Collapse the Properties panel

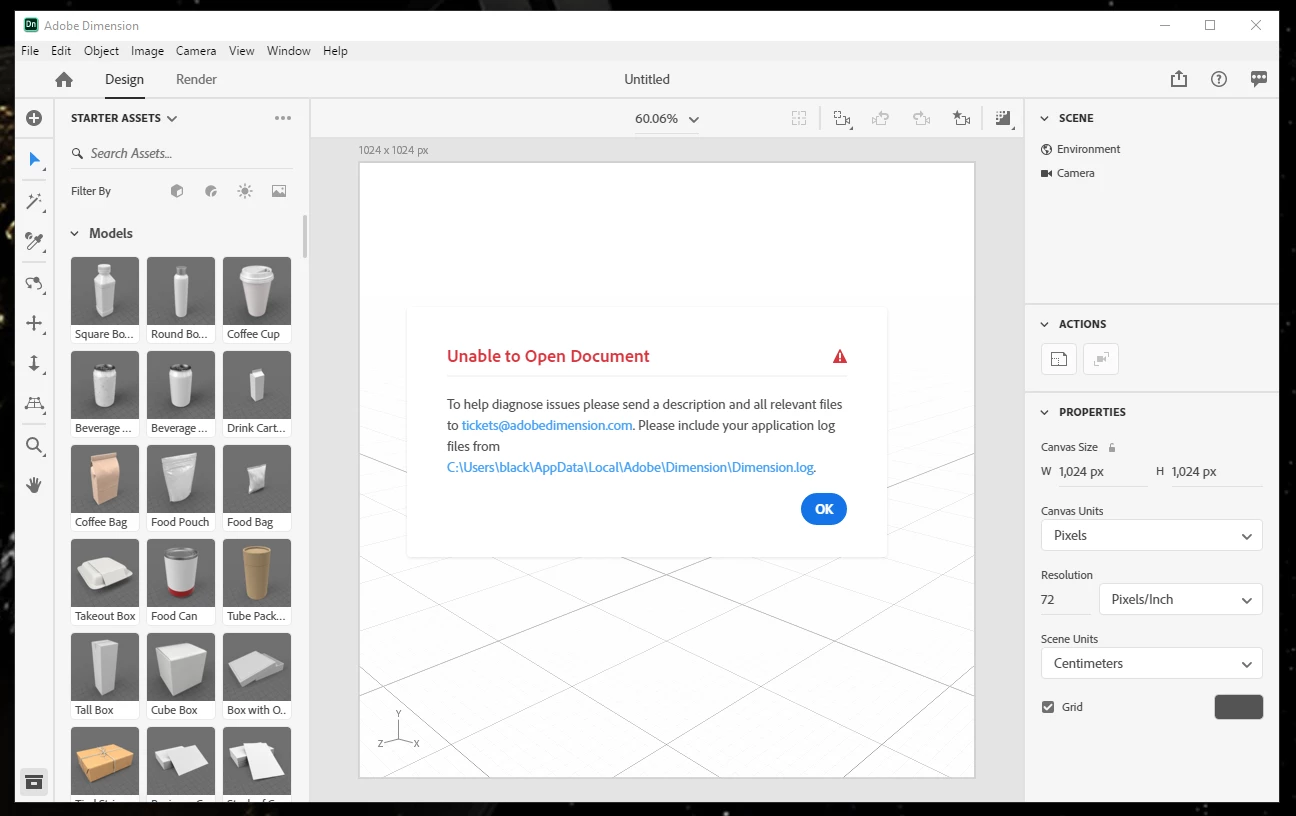coord(1046,412)
